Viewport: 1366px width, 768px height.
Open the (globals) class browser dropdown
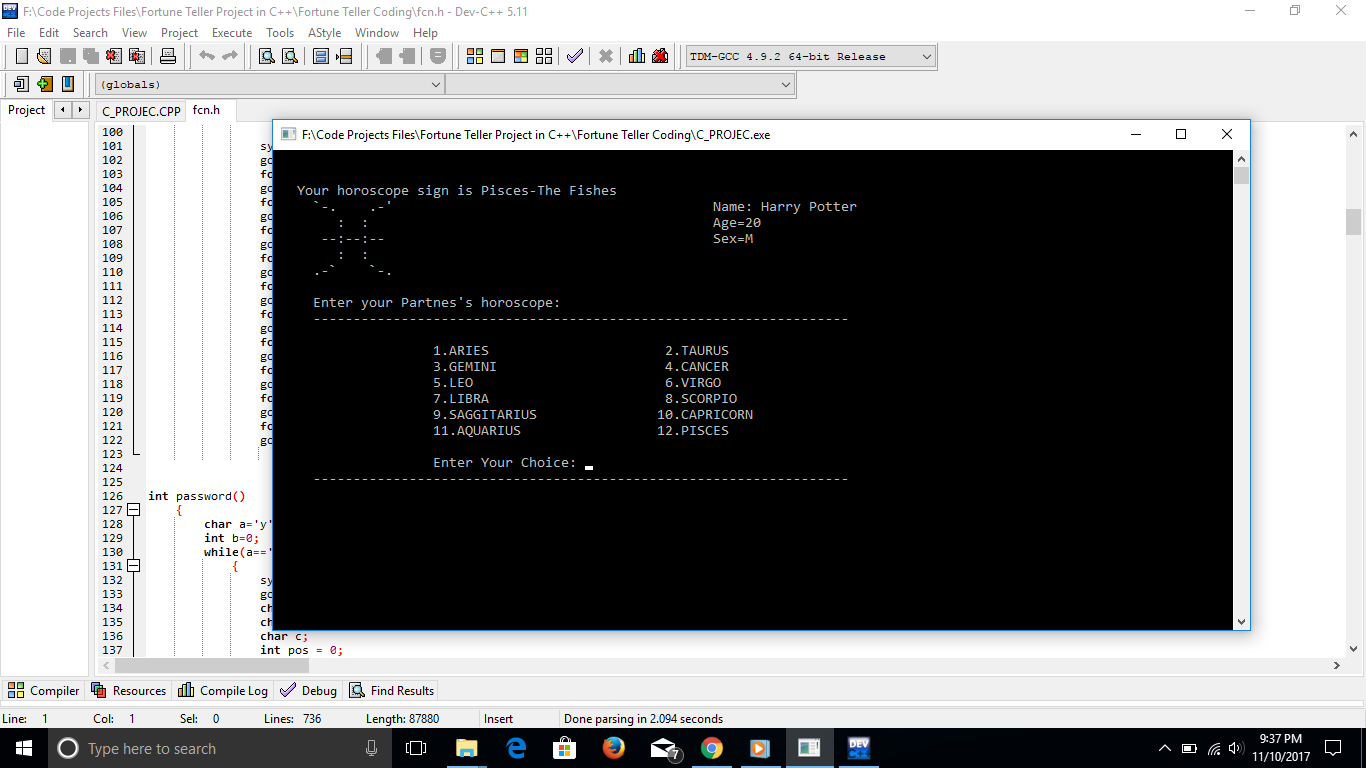click(x=437, y=84)
